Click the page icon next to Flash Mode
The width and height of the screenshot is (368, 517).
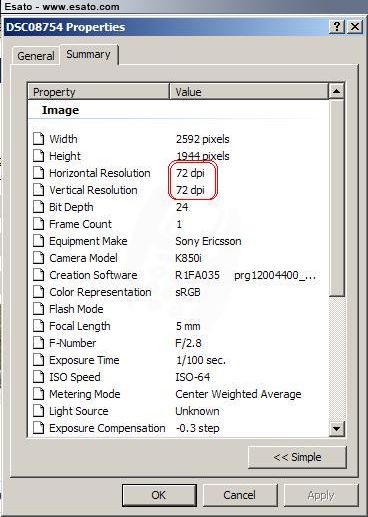[x=39, y=309]
